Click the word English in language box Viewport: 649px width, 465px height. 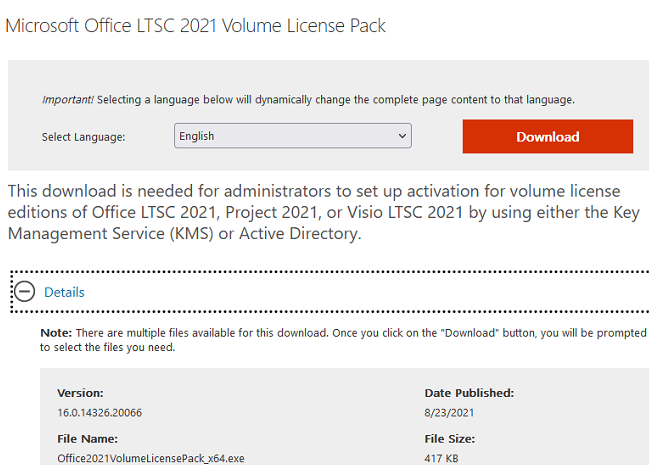point(197,136)
